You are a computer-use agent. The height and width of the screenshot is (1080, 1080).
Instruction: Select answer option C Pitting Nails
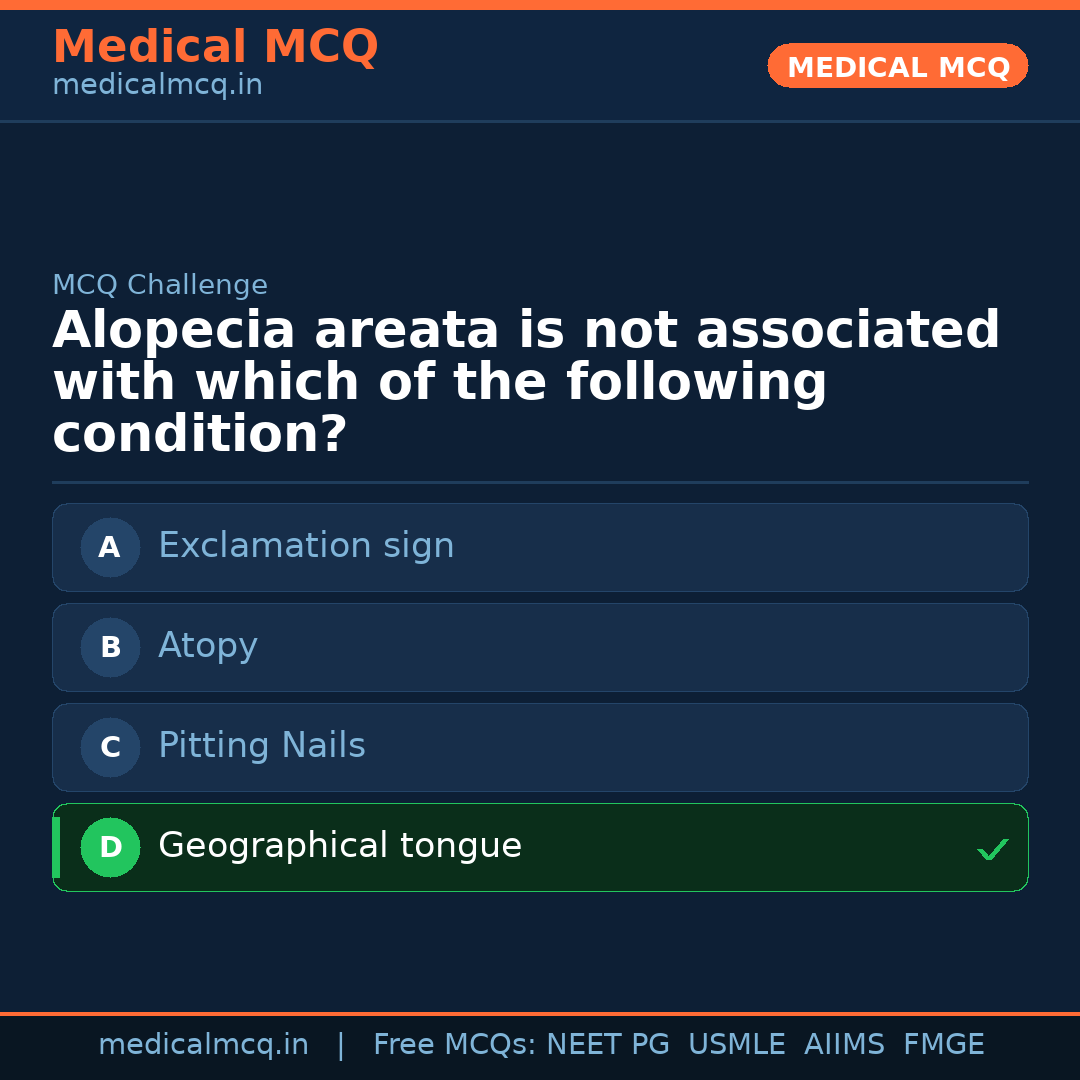click(x=540, y=747)
